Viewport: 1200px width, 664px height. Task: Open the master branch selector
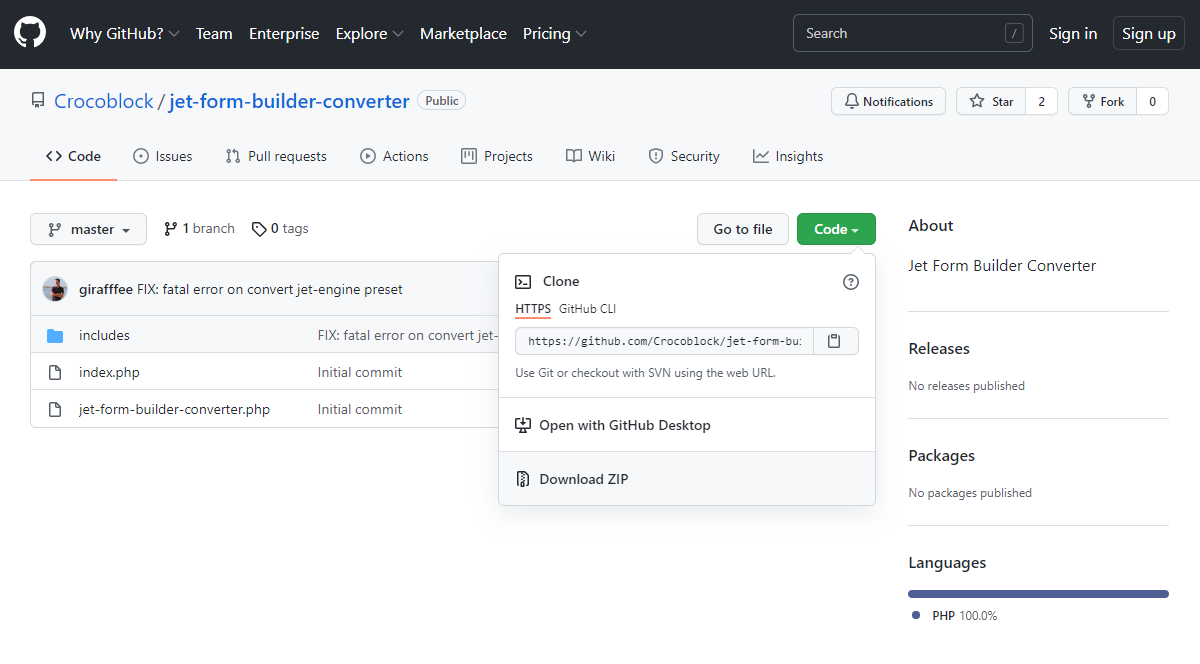tap(88, 229)
